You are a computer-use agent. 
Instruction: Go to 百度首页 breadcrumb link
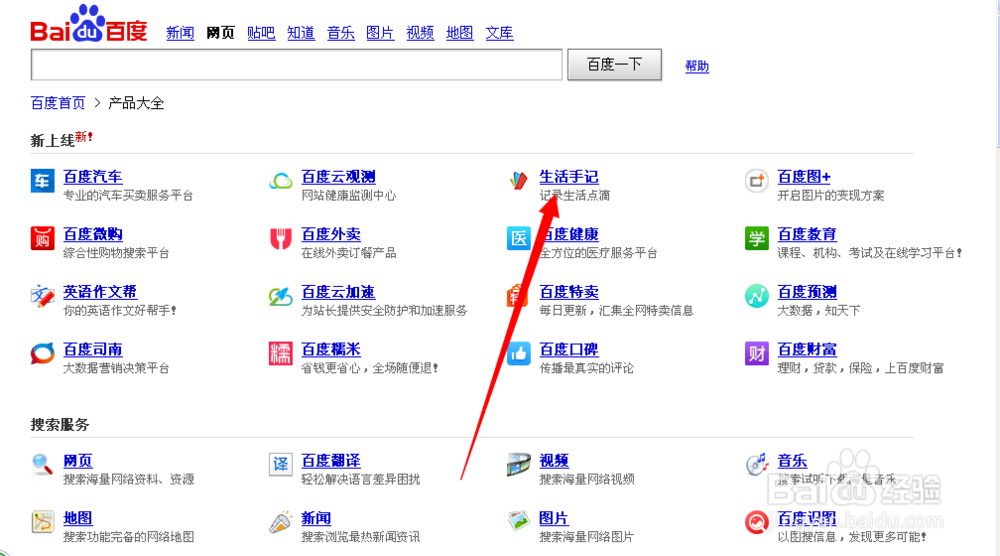58,103
